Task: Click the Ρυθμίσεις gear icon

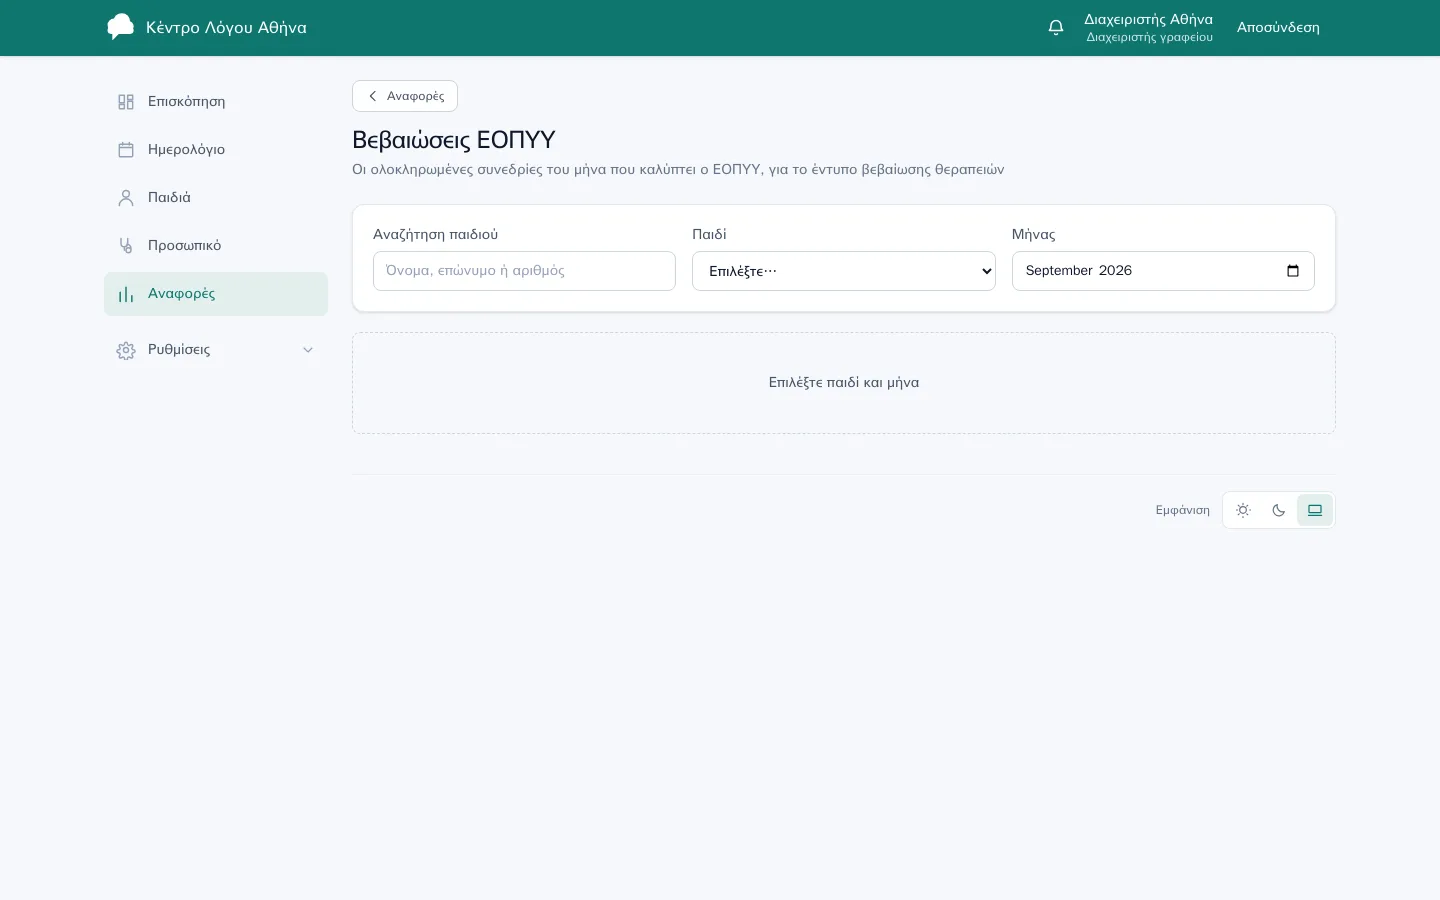Action: (x=126, y=350)
